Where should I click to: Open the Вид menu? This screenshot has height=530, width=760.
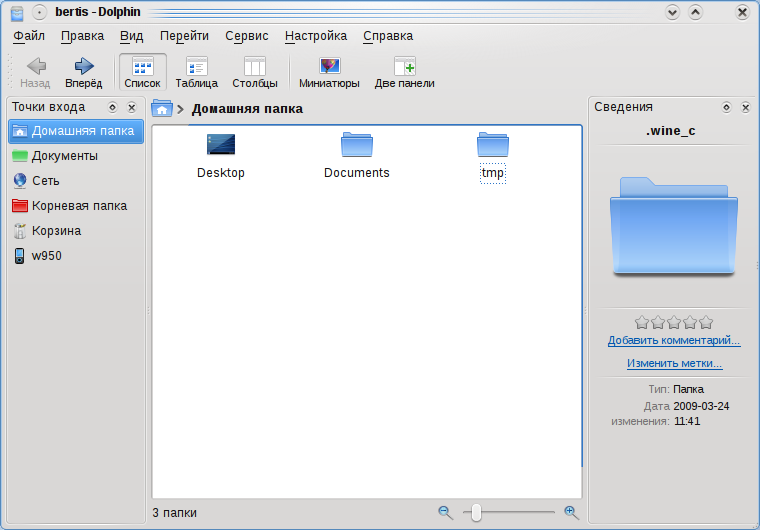tap(131, 36)
